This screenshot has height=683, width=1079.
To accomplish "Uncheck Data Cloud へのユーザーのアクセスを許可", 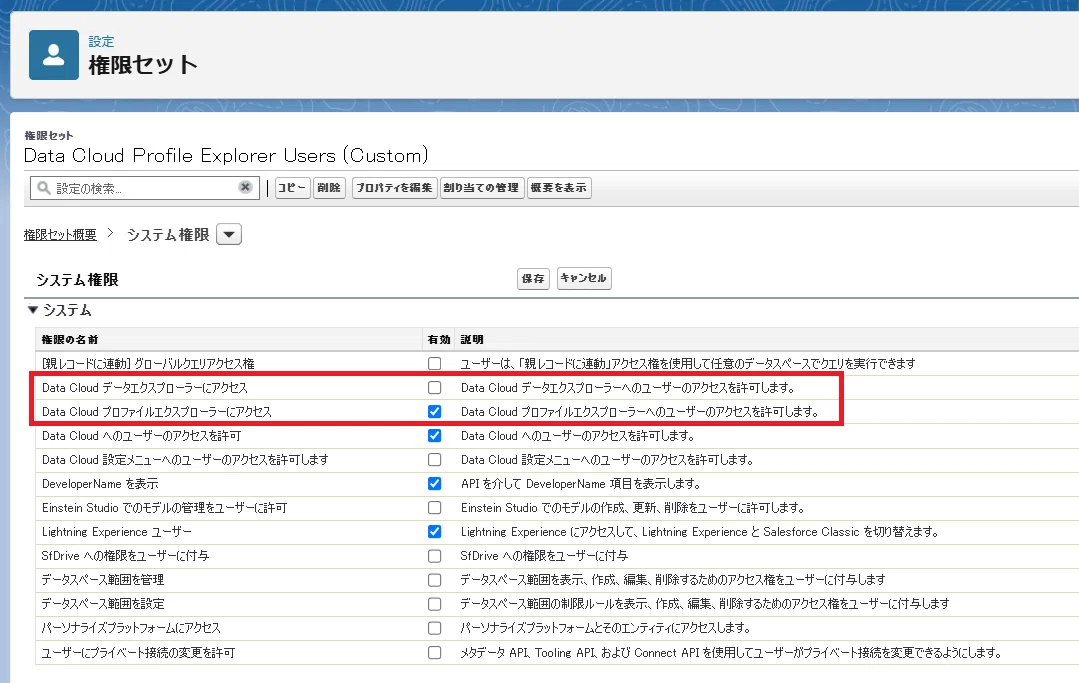I will pyautogui.click(x=434, y=435).
